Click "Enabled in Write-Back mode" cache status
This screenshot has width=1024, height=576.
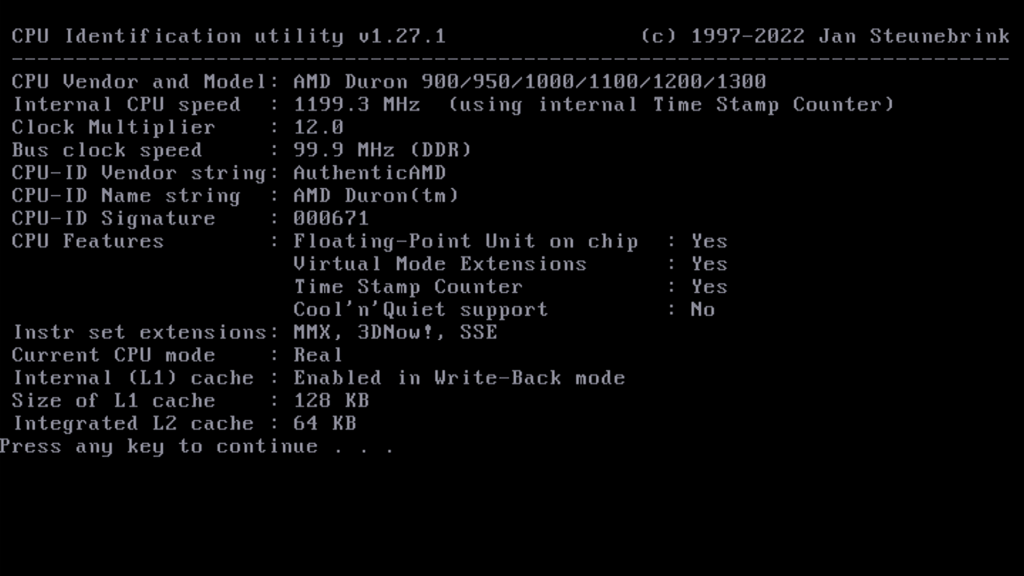[459, 378]
